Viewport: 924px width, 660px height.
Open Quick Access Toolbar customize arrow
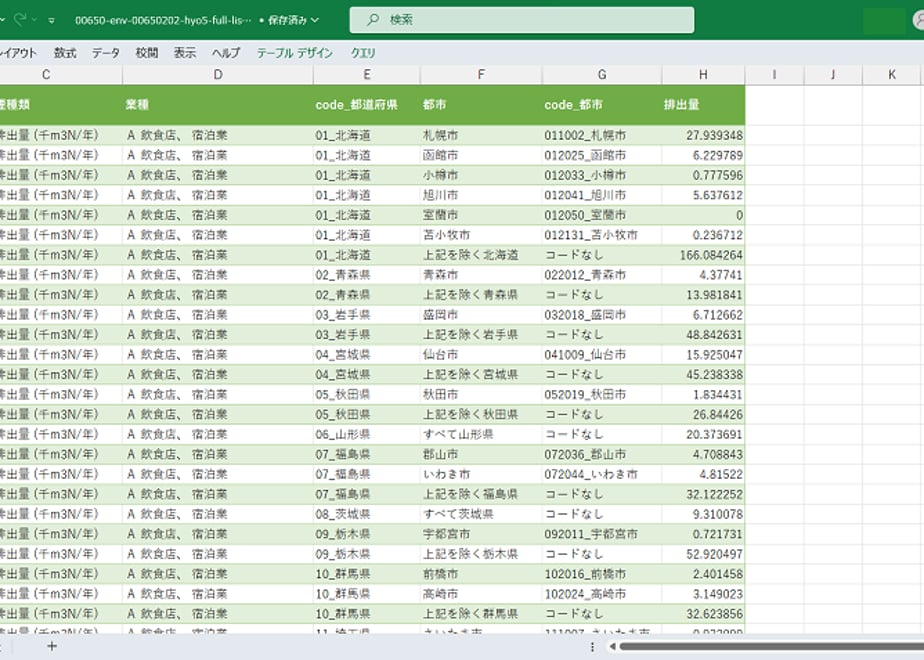tap(52, 21)
